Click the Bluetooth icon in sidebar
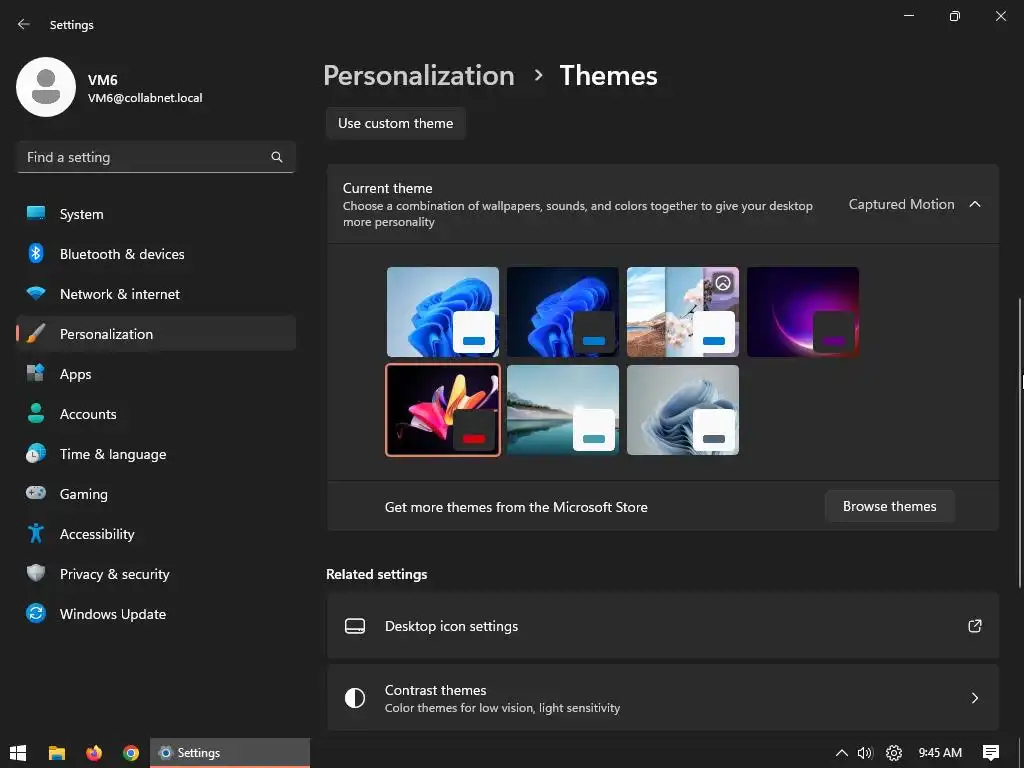Image resolution: width=1024 pixels, height=768 pixels. click(36, 253)
